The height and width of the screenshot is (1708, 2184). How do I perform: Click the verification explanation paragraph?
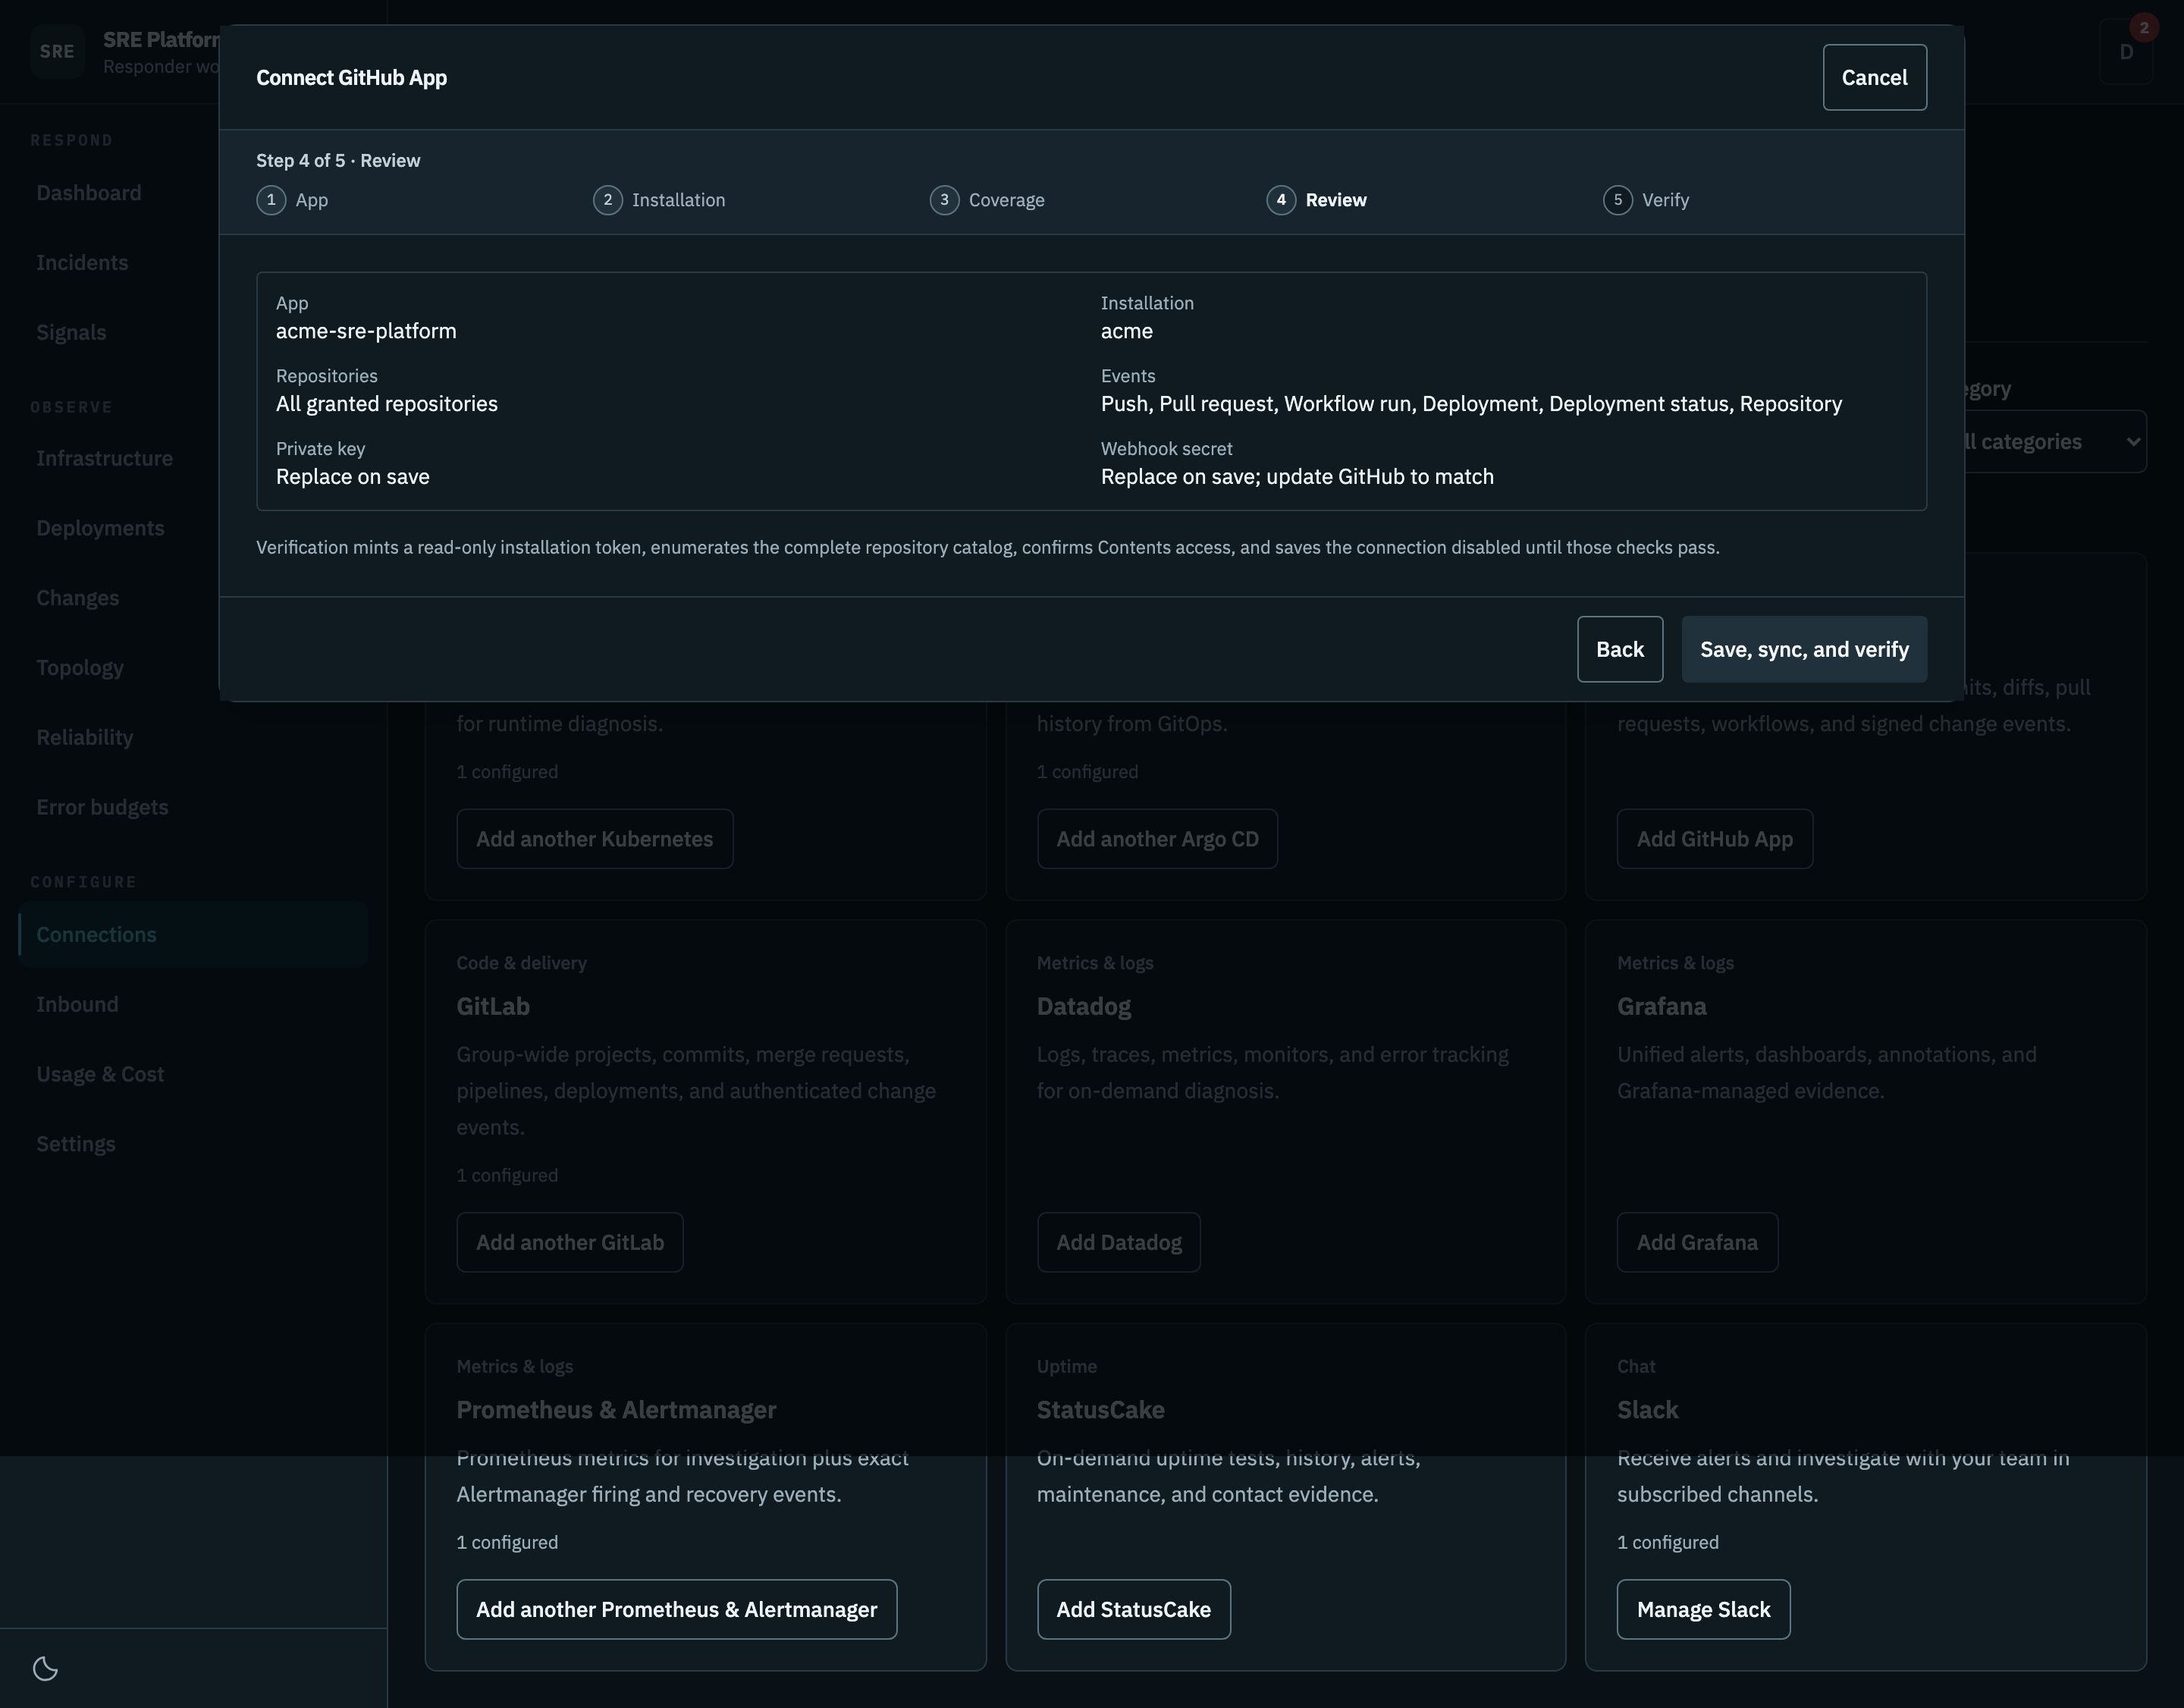click(987, 547)
